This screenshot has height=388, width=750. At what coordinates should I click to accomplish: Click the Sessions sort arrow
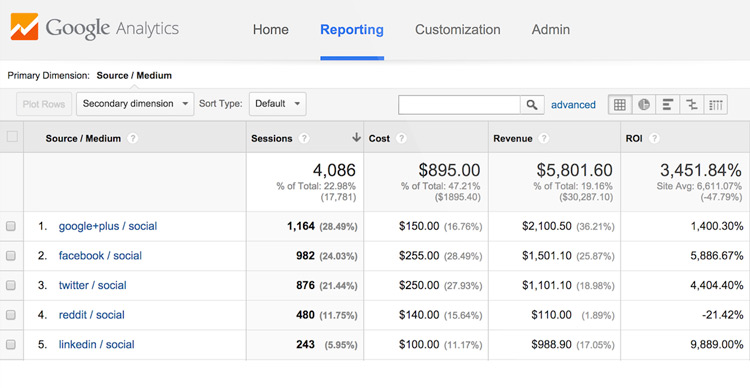coord(356,138)
